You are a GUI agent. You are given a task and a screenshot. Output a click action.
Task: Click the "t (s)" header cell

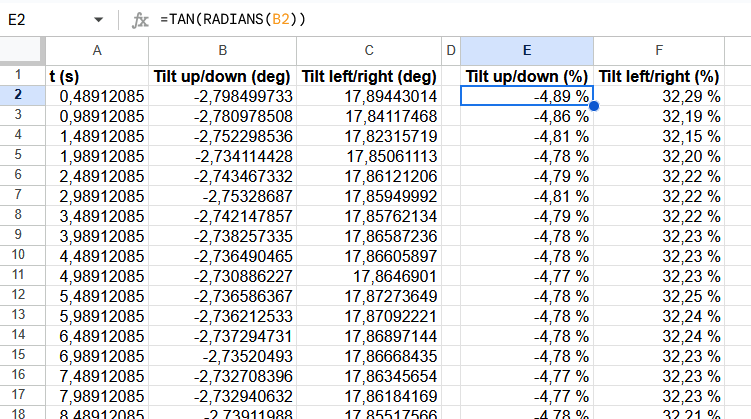[96, 75]
